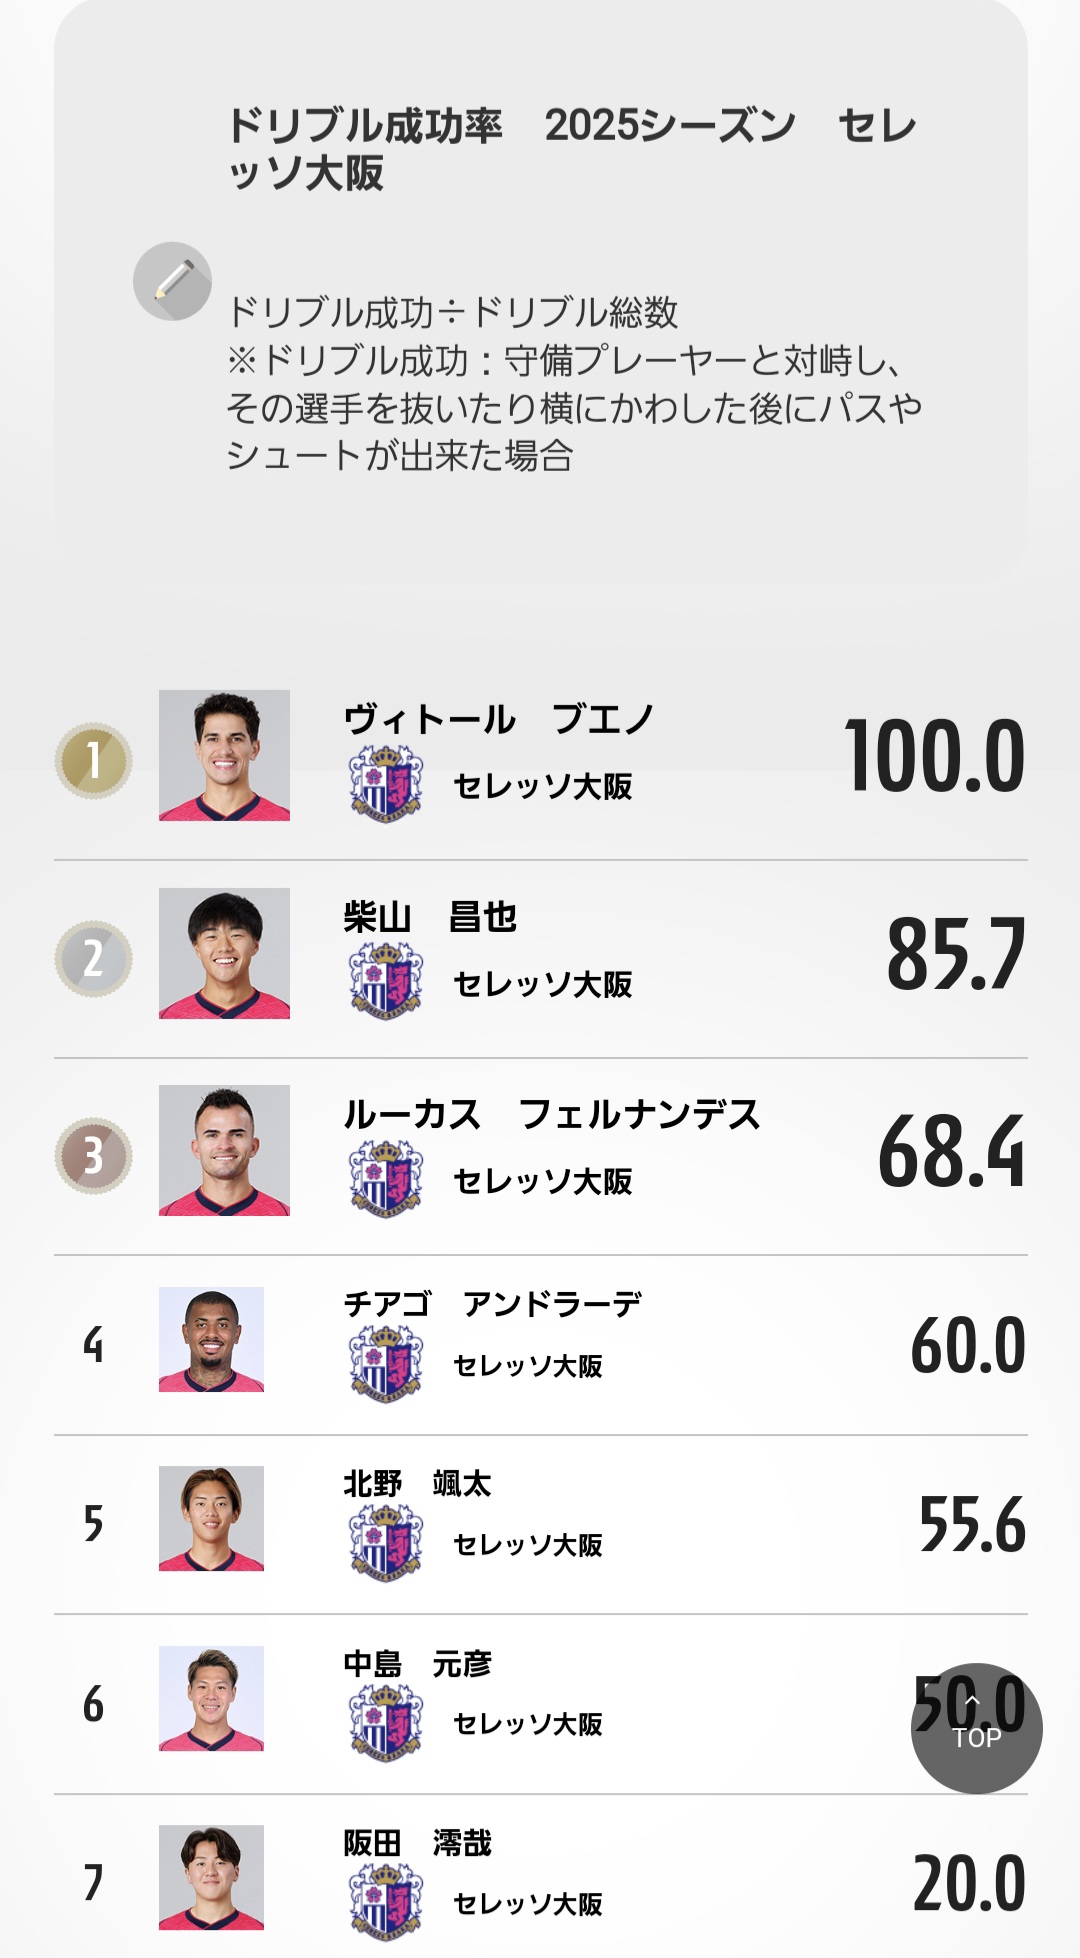The width and height of the screenshot is (1080, 1958).
Task: Select the 中島 元彦 name link
Action: [417, 1663]
